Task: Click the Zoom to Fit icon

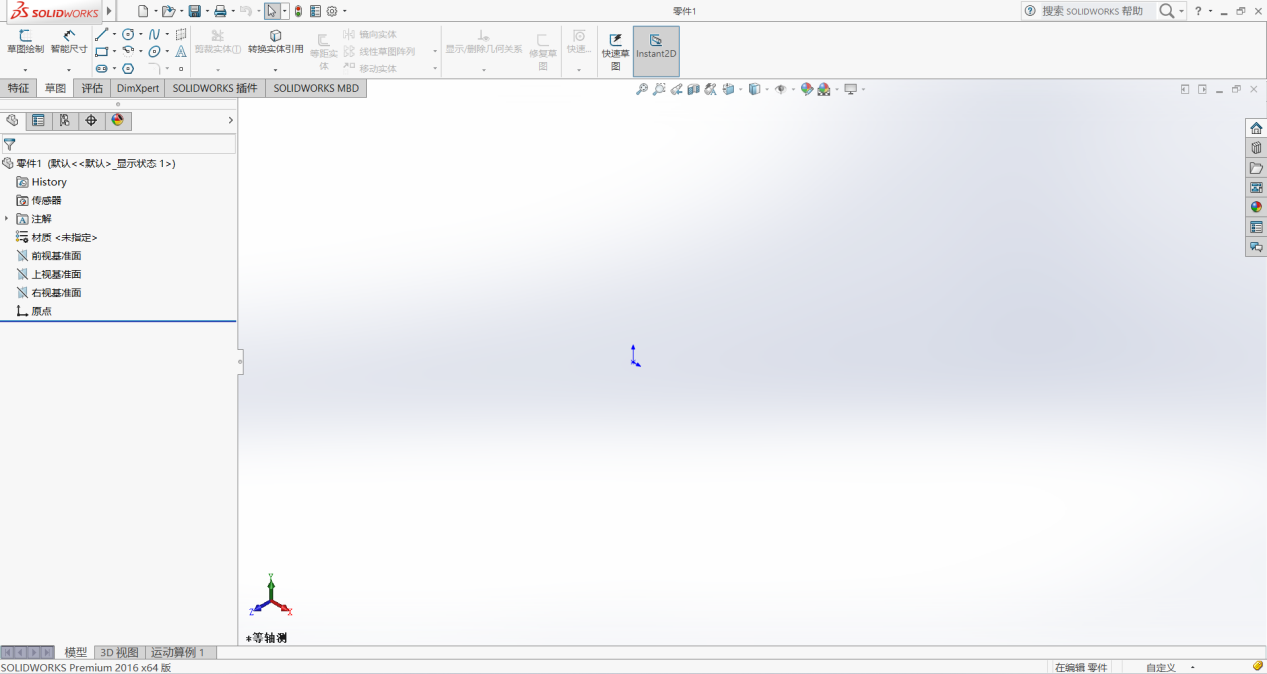Action: tap(642, 89)
